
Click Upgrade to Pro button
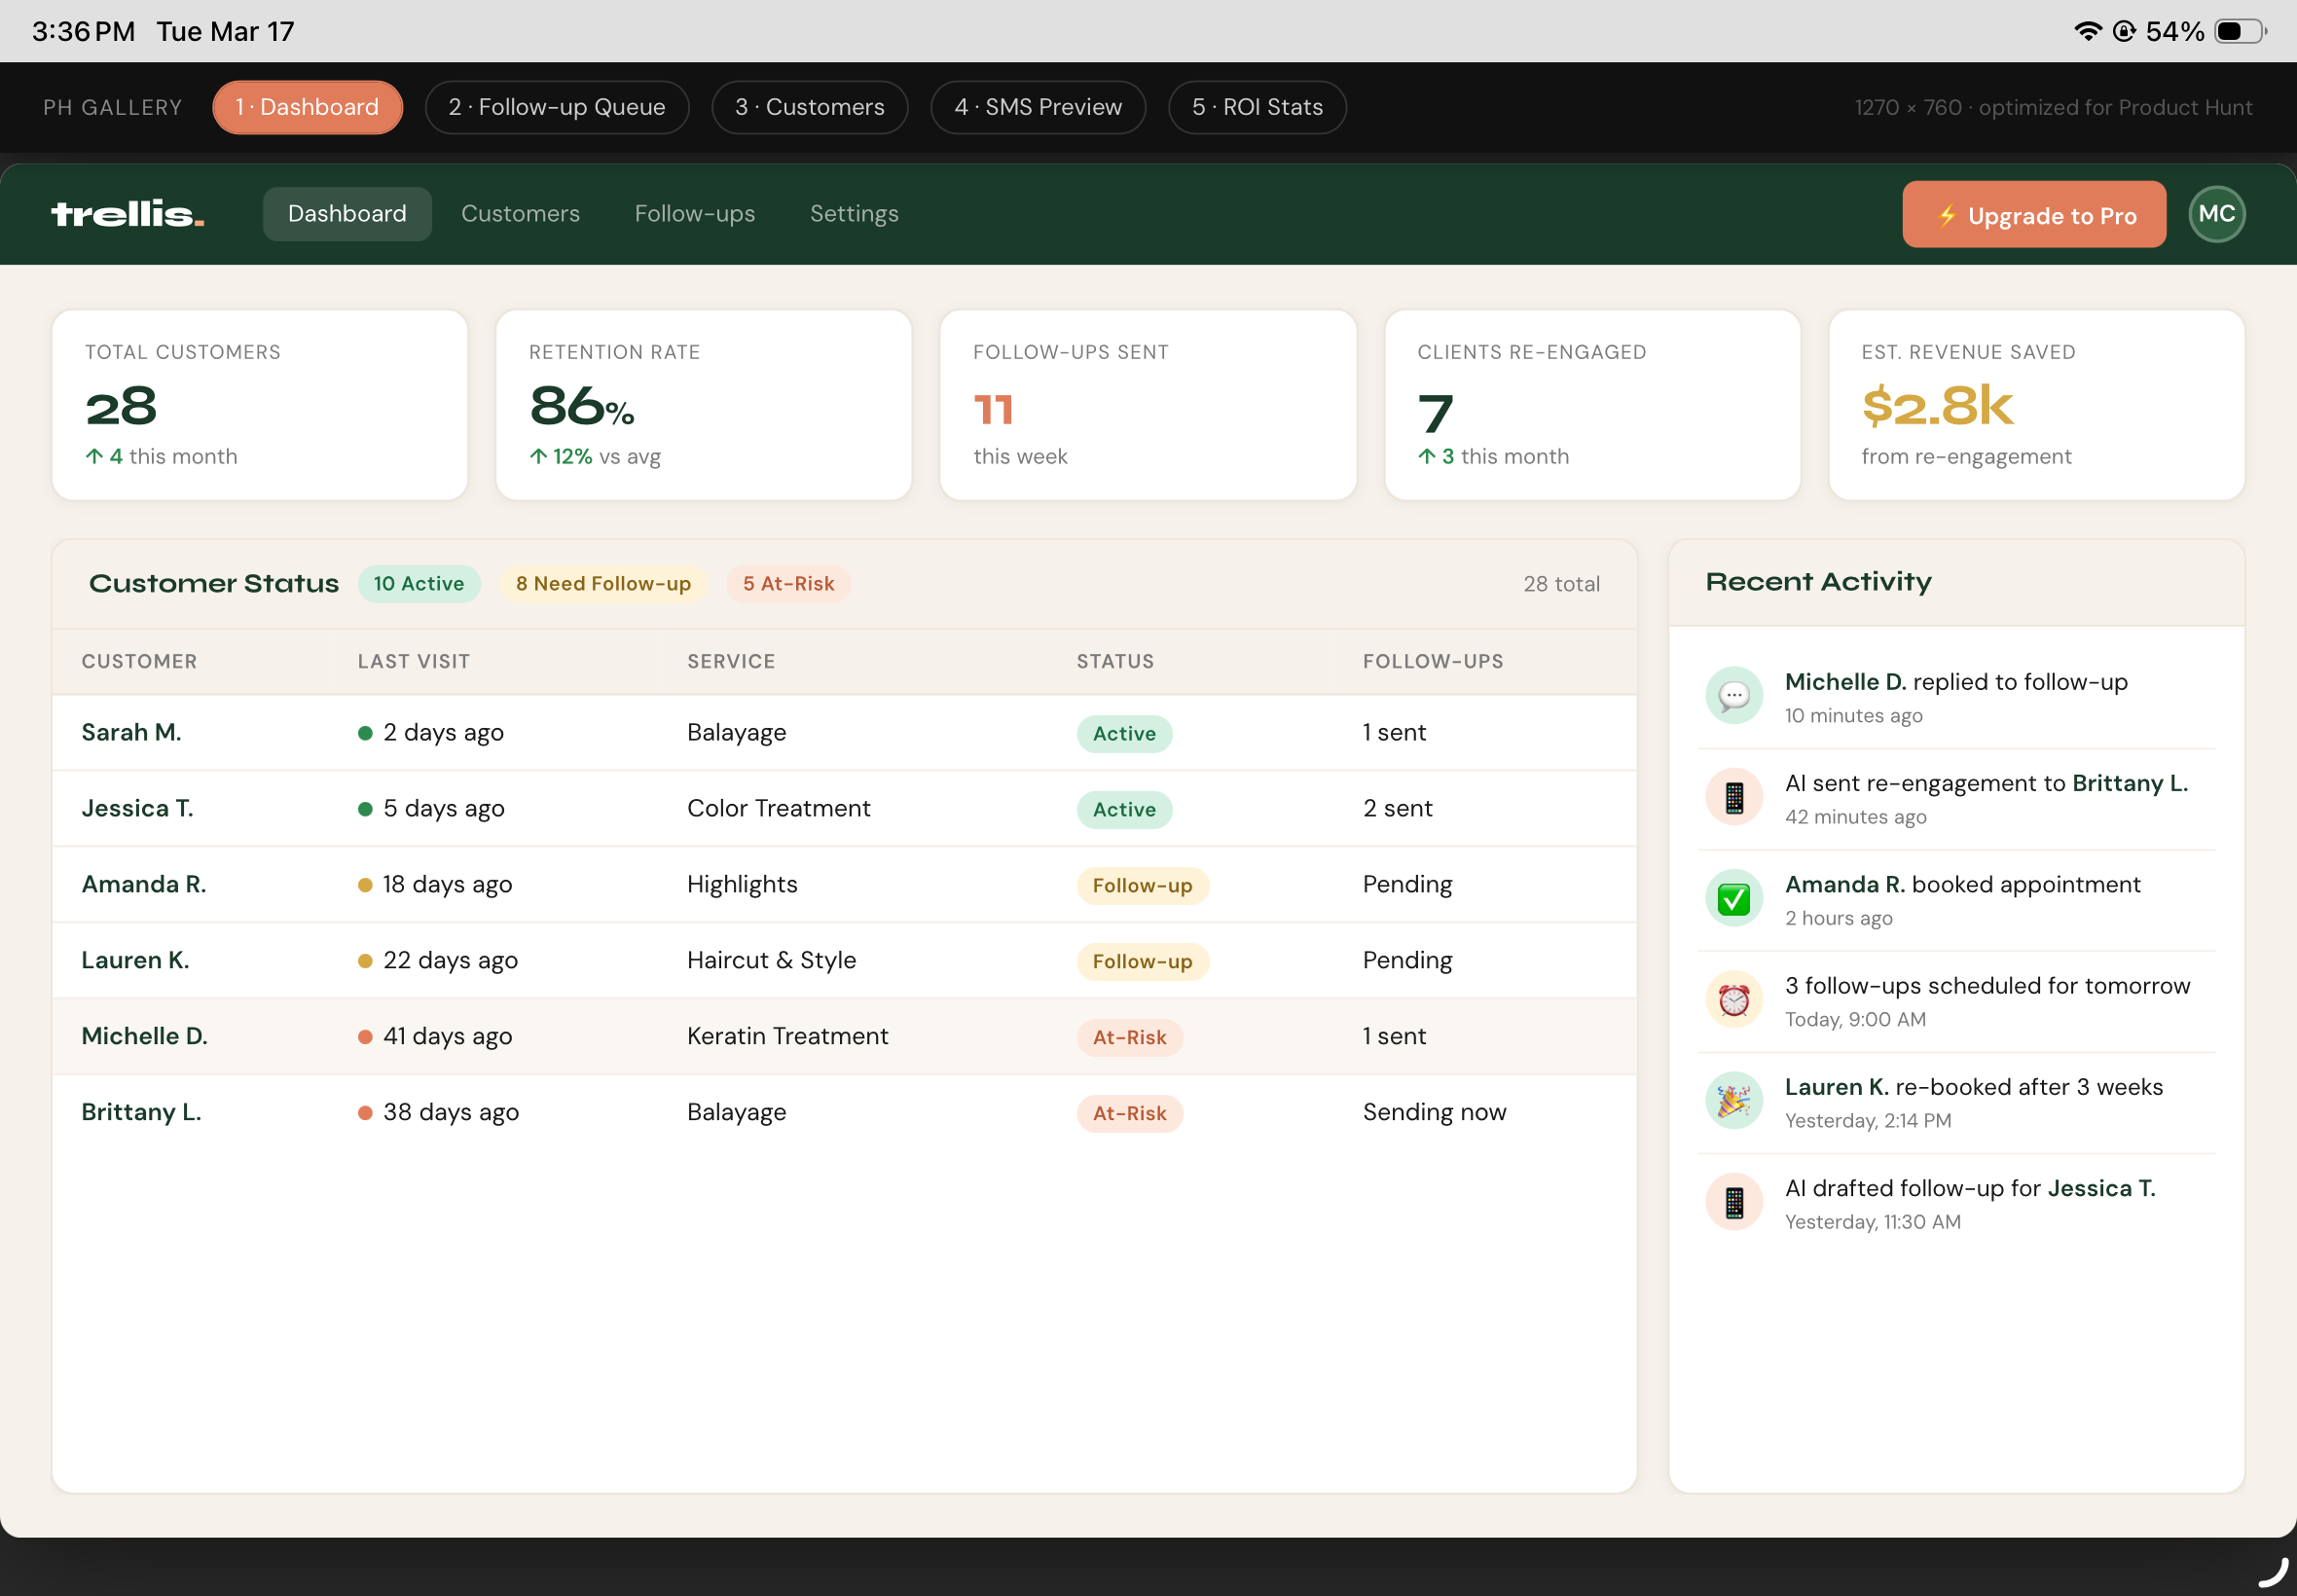coord(2033,215)
